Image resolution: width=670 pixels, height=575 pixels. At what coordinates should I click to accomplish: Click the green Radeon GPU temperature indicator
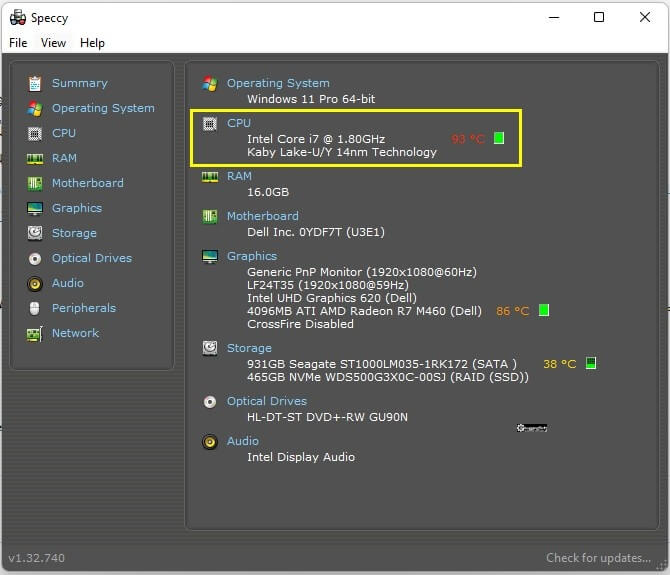tap(544, 310)
